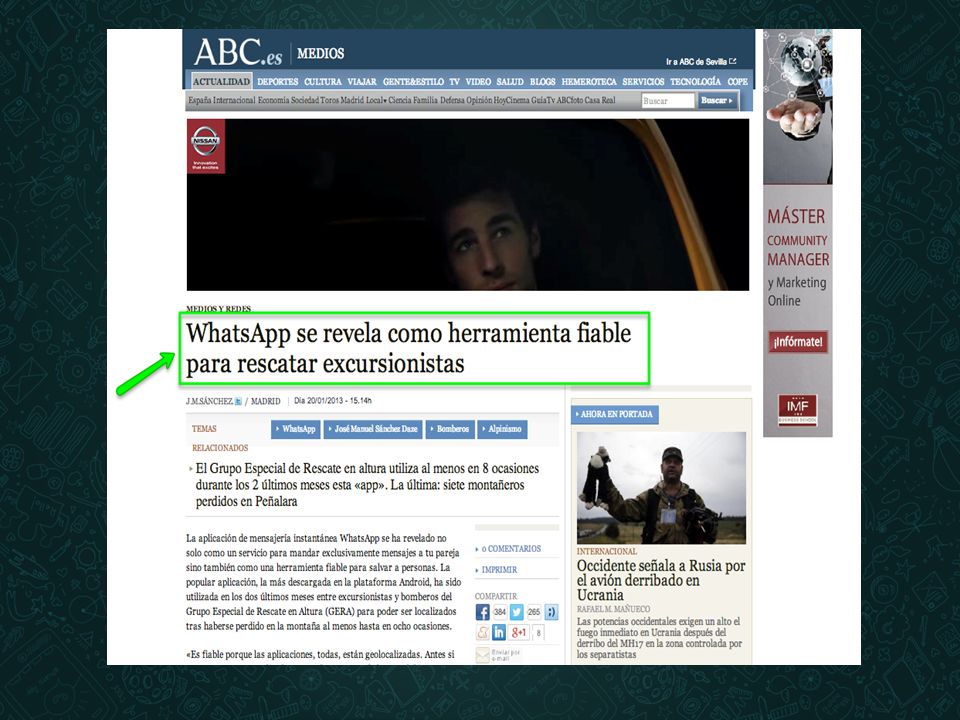Click the author name J.M.Sánchez
This screenshot has height=720, width=960.
click(209, 402)
